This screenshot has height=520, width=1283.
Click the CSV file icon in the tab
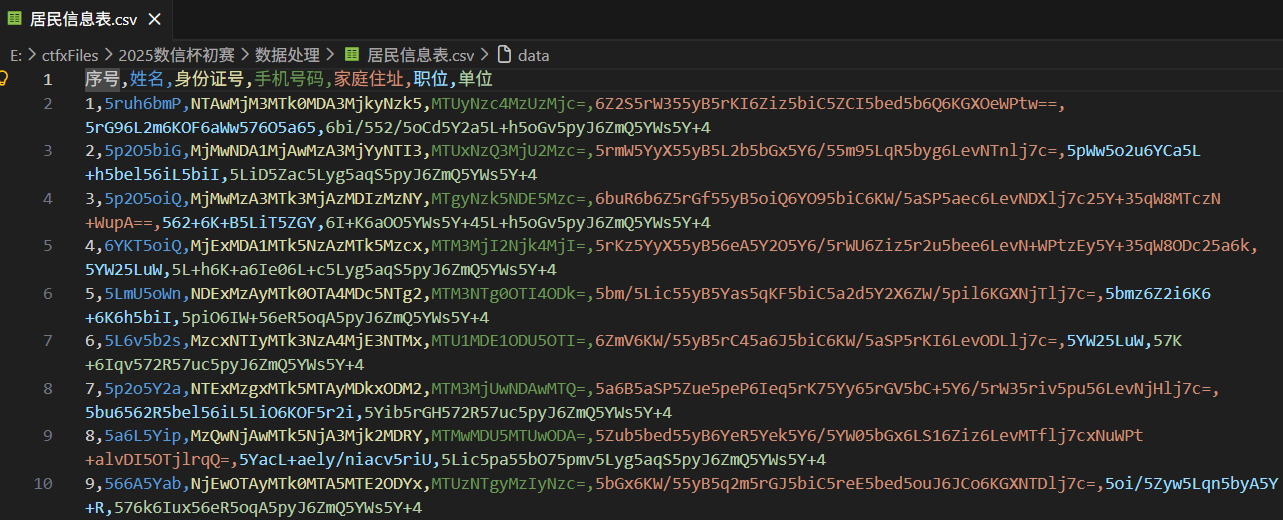[15, 18]
